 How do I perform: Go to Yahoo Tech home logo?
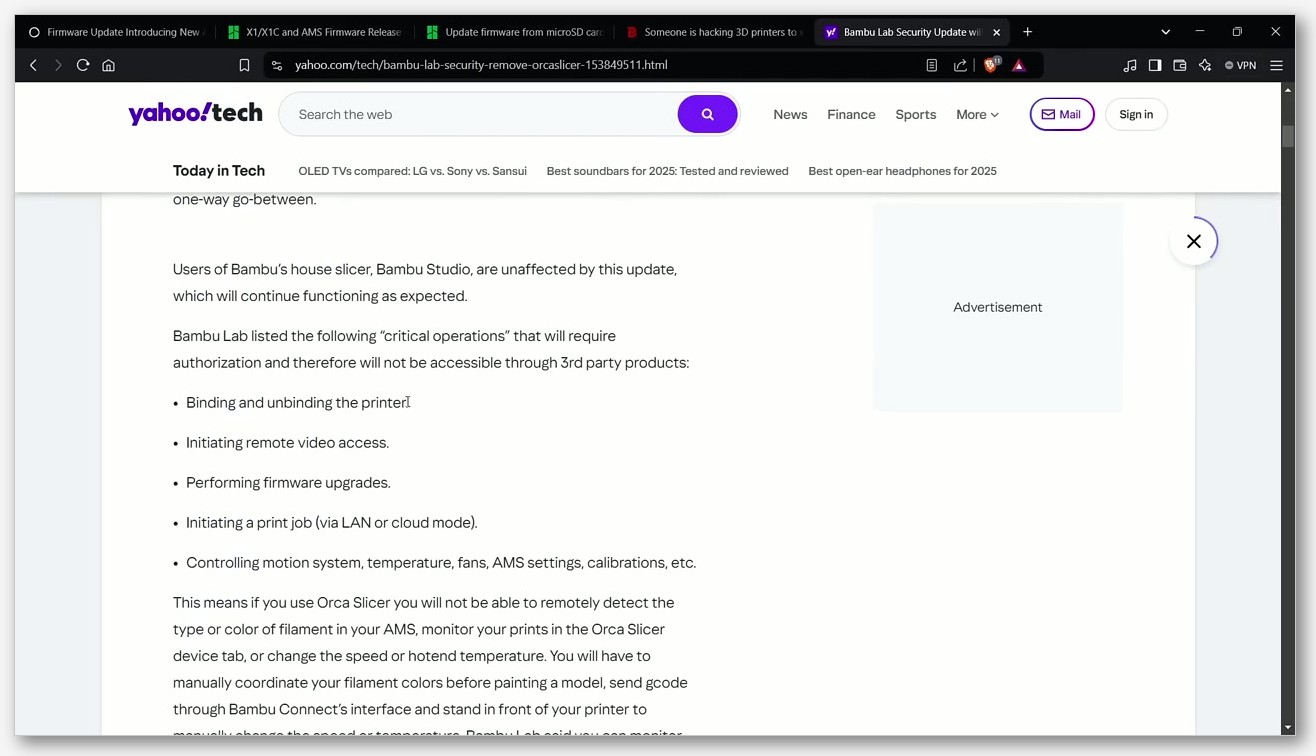pos(195,114)
